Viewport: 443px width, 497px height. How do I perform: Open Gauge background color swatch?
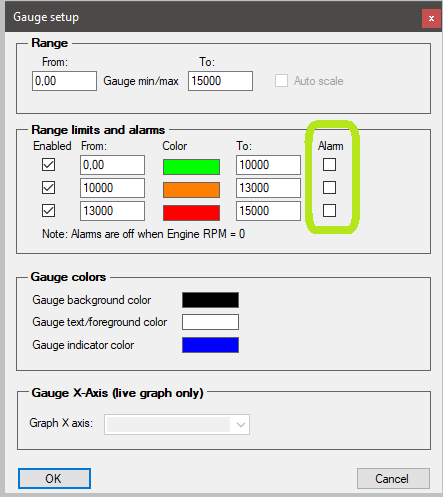click(x=210, y=300)
